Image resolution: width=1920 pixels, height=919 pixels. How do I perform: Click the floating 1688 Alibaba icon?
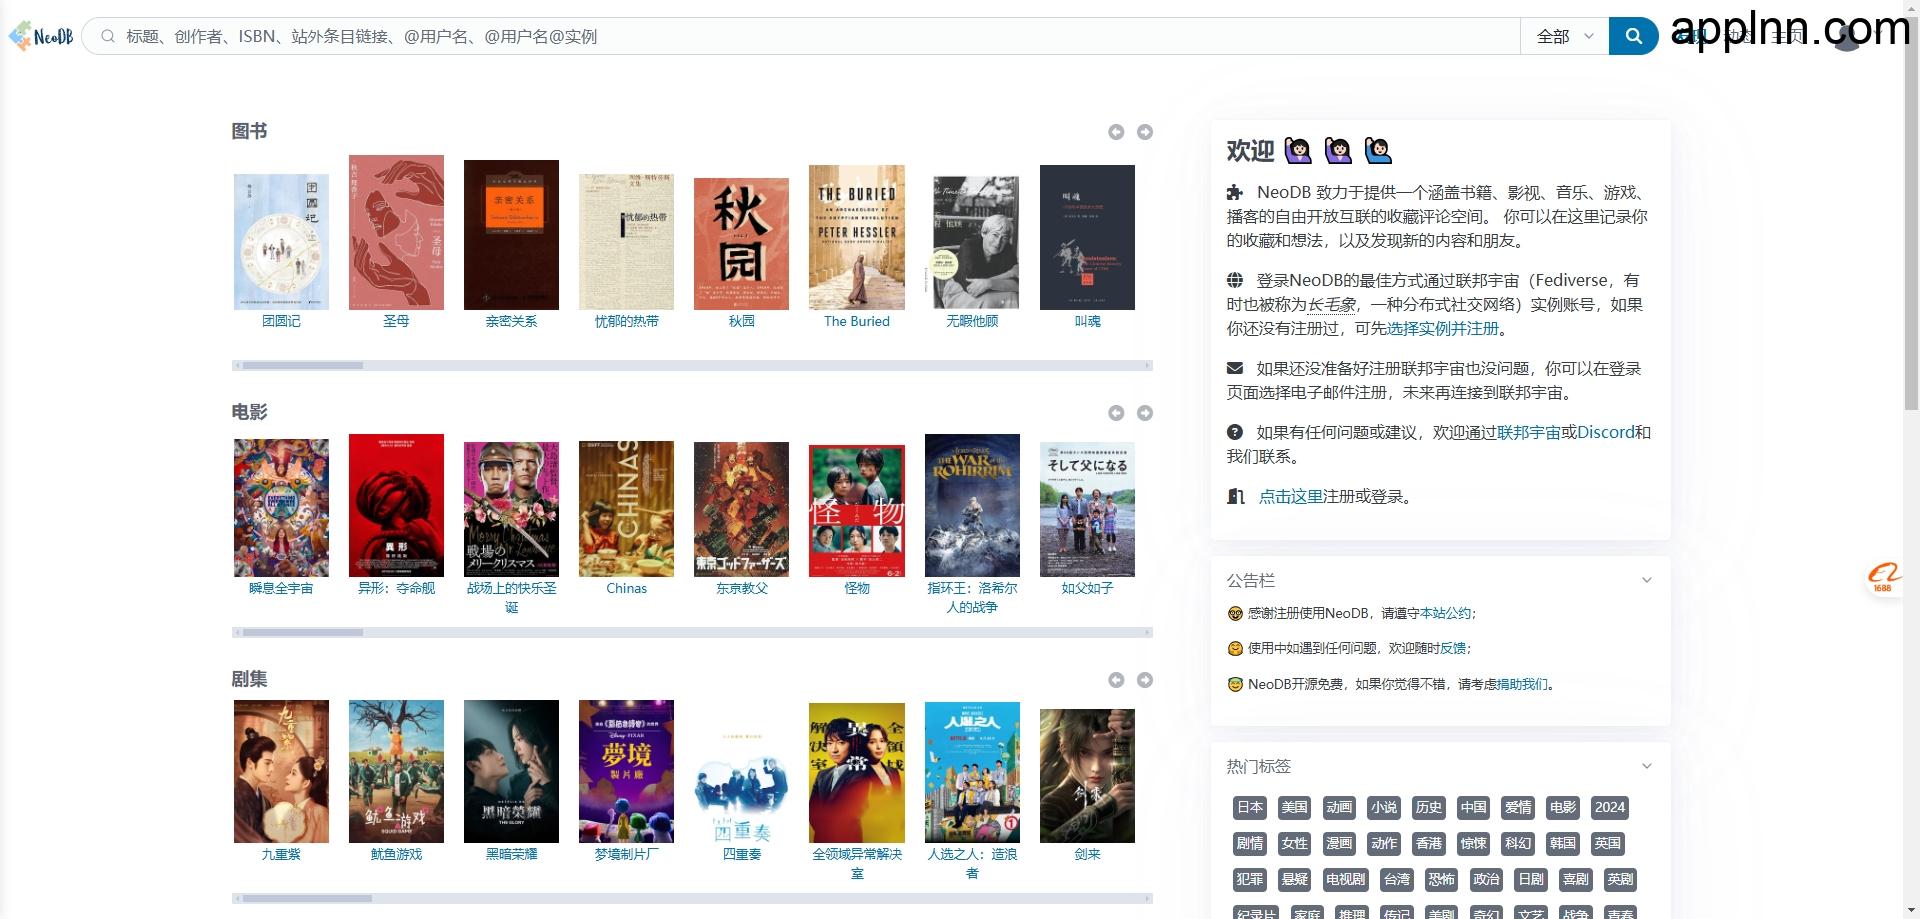1883,577
